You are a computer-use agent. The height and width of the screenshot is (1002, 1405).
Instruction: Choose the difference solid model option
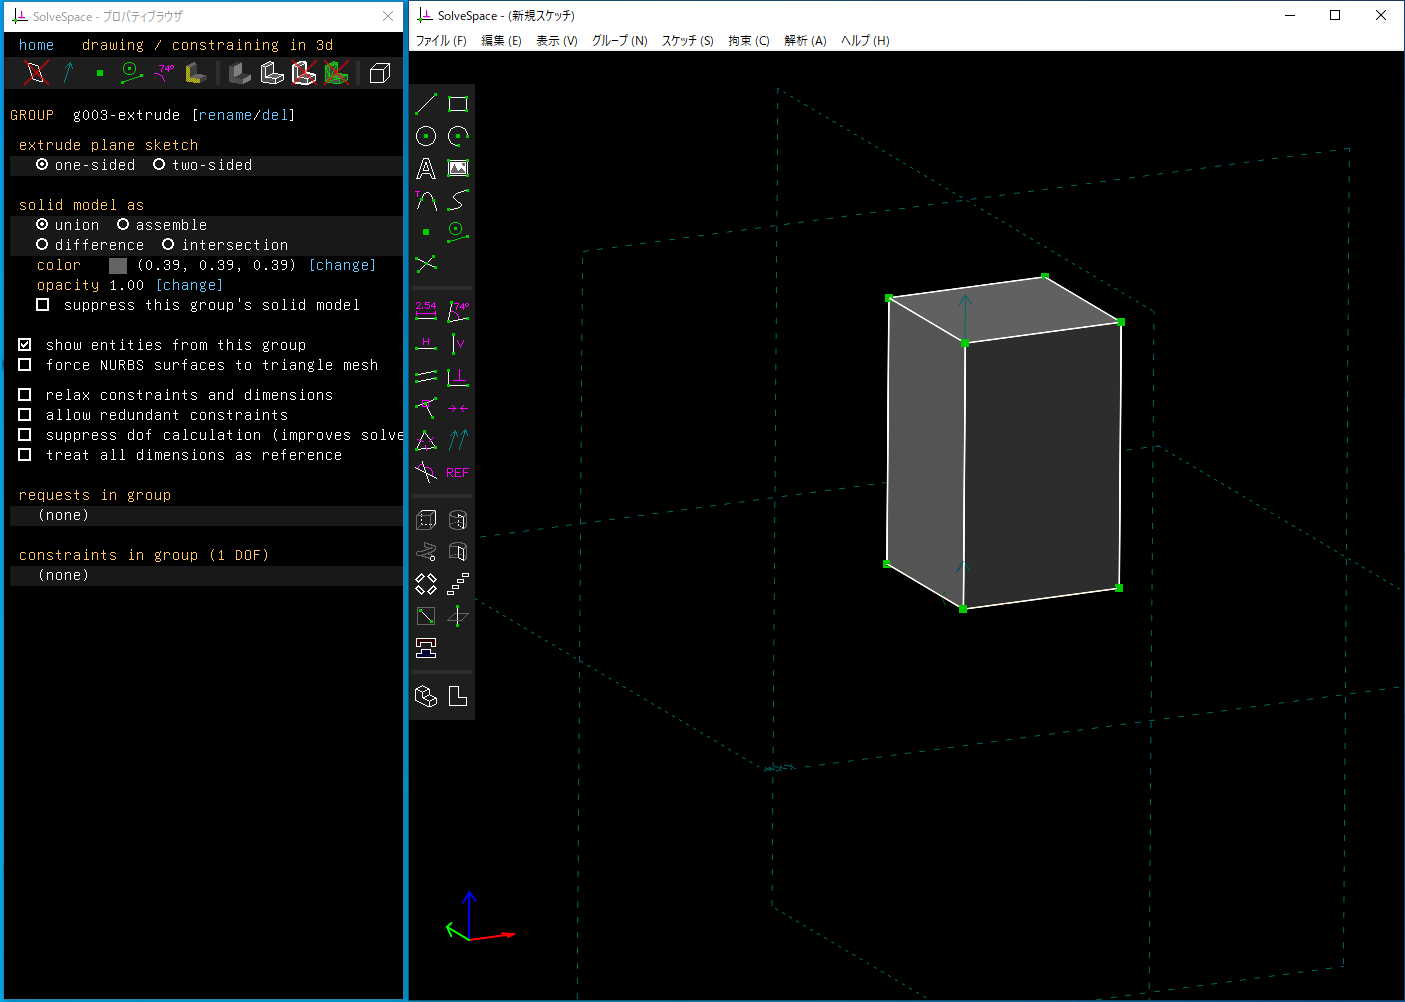(42, 245)
